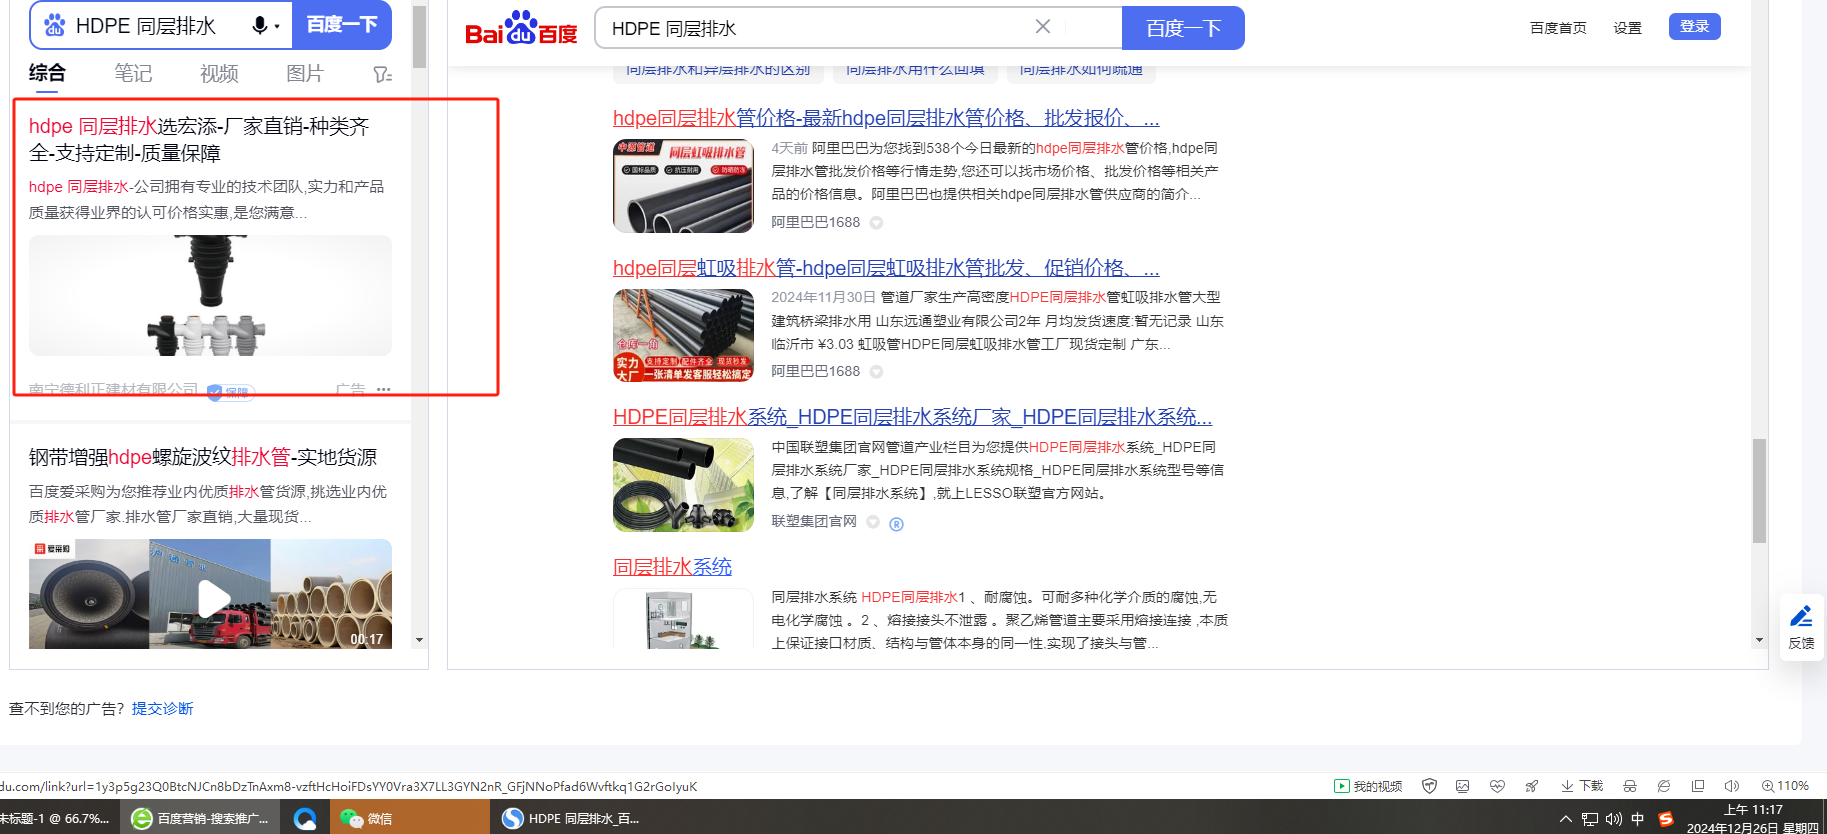Open 设置 in the Baidu header
Screen dimensions: 1827x834
[x=1627, y=28]
